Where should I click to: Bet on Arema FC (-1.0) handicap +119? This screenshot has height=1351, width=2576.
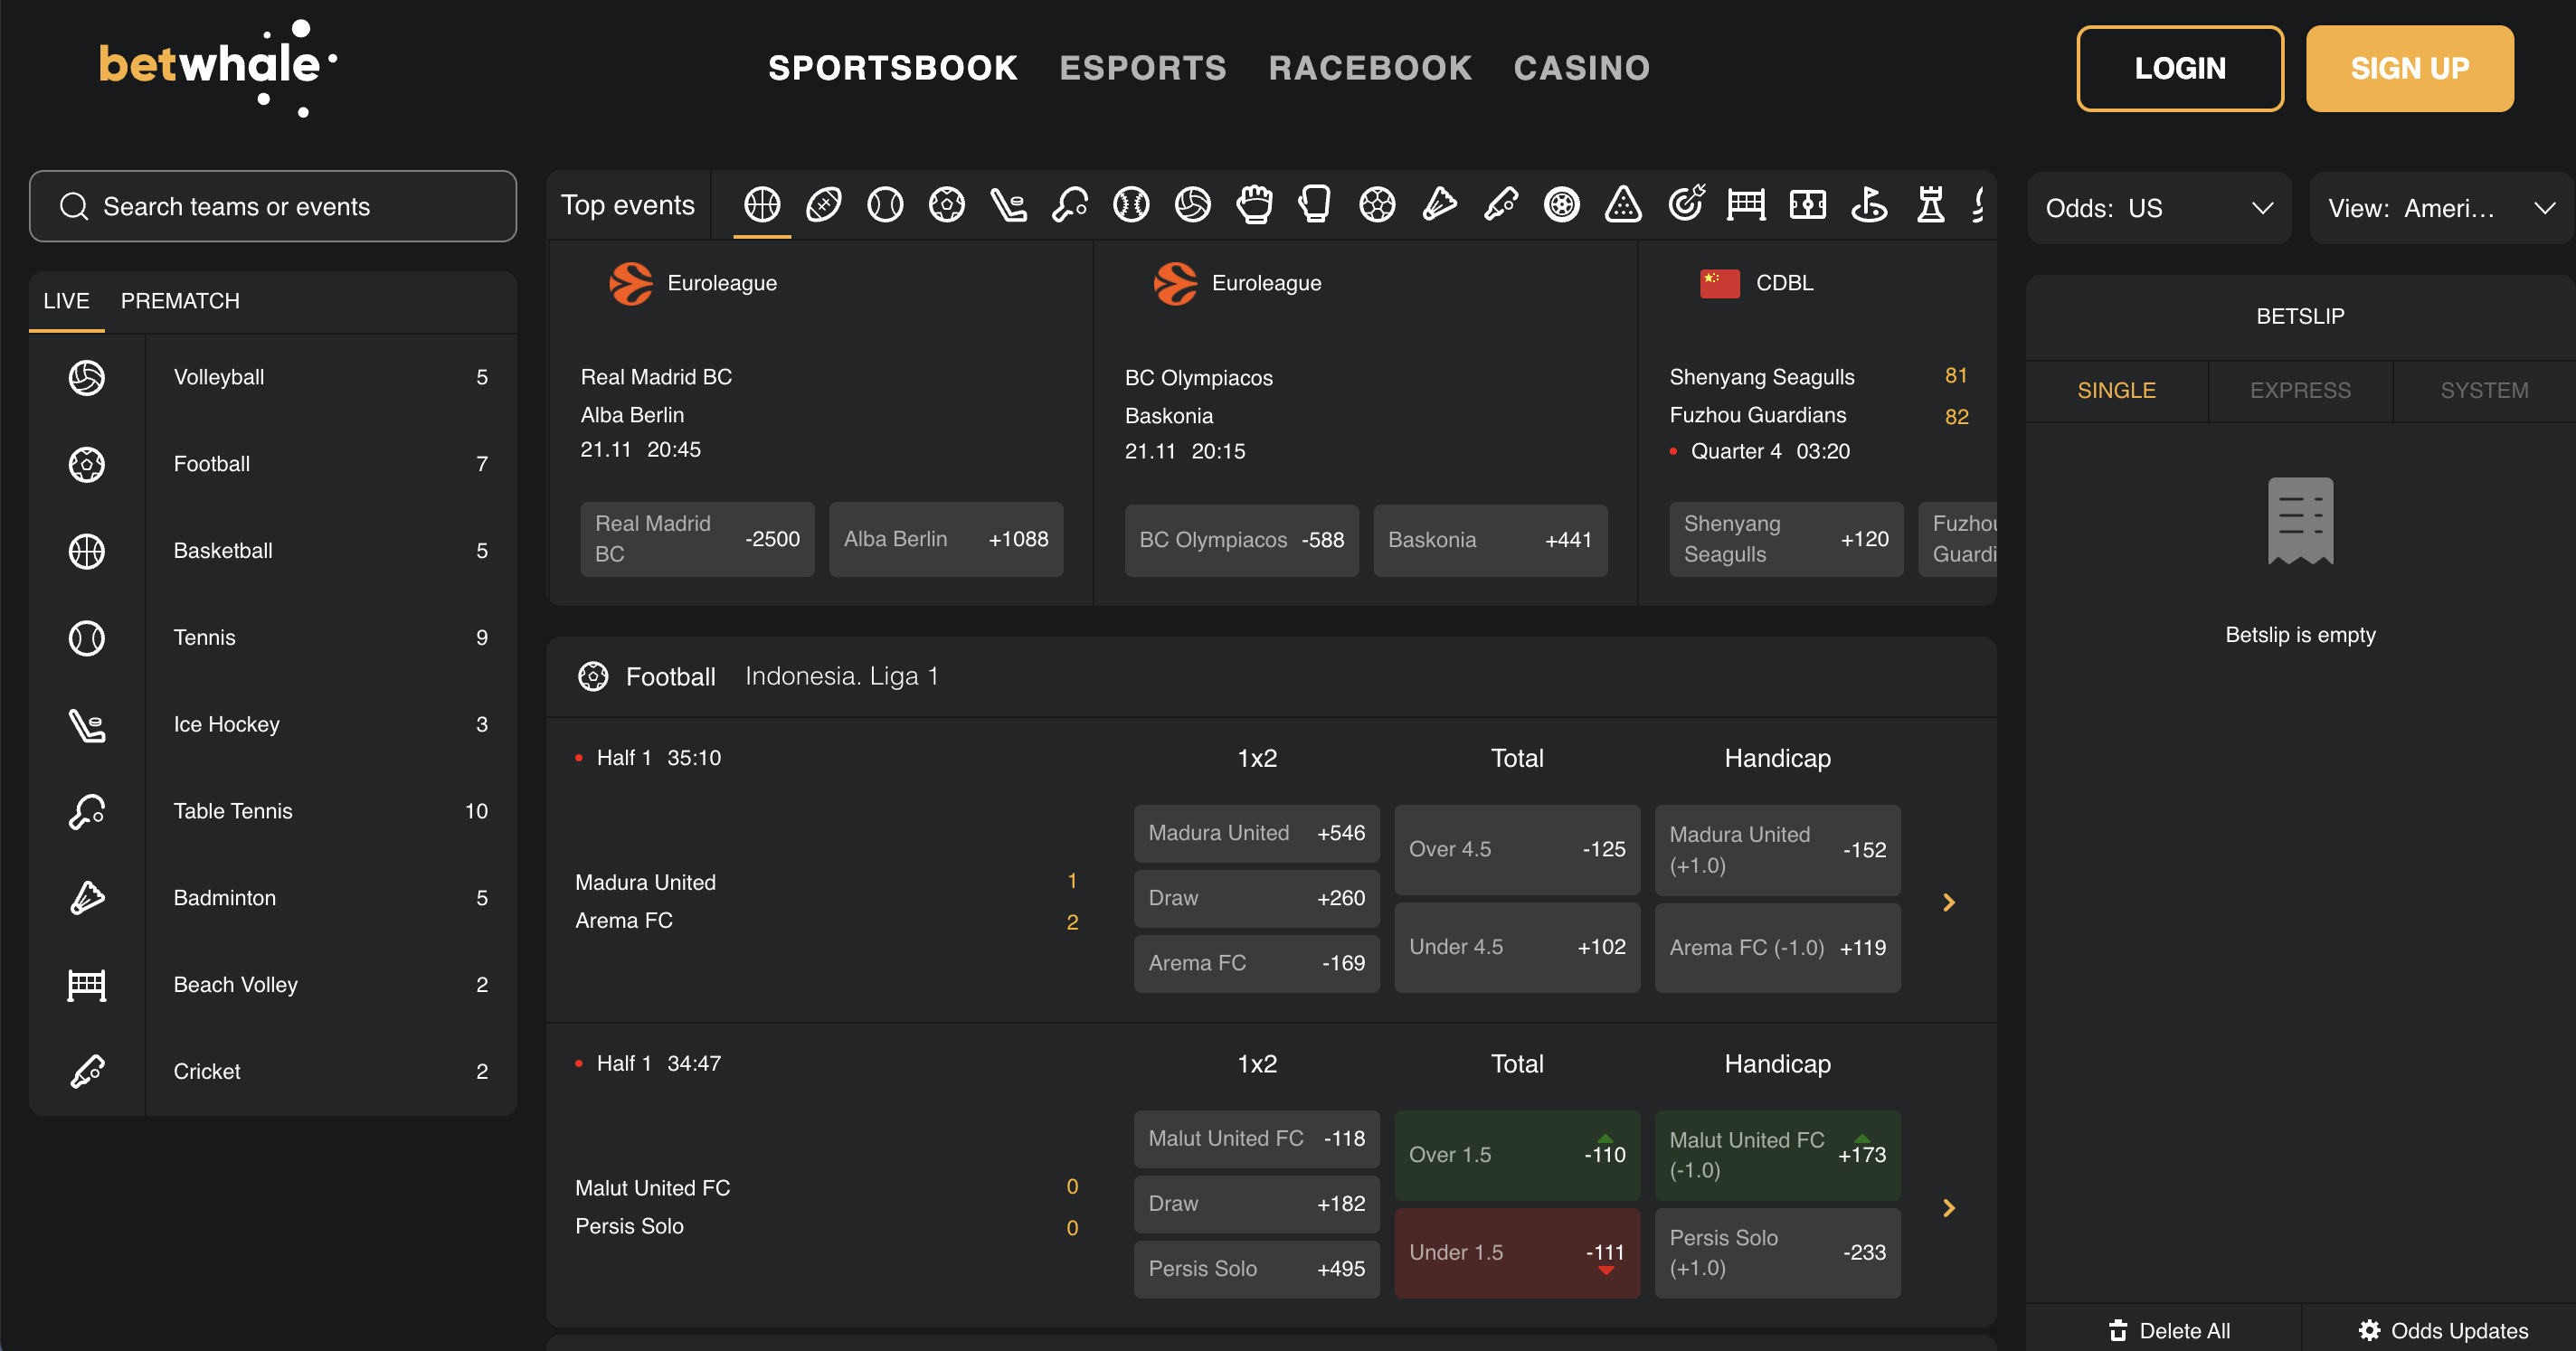pyautogui.click(x=1777, y=947)
